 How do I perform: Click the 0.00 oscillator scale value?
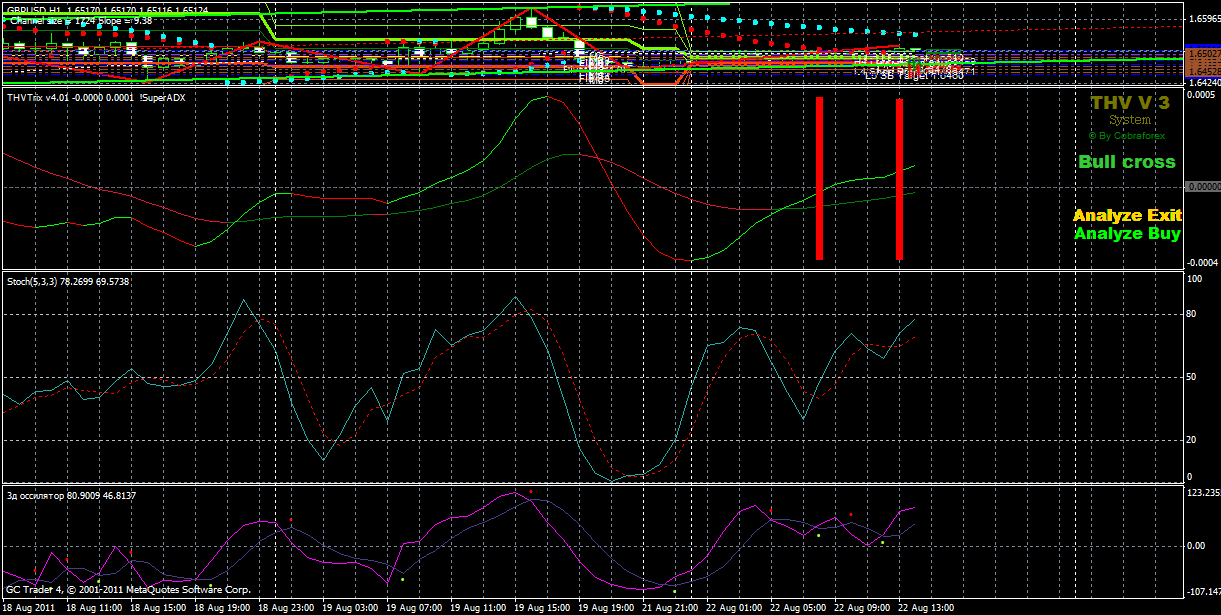1196,545
